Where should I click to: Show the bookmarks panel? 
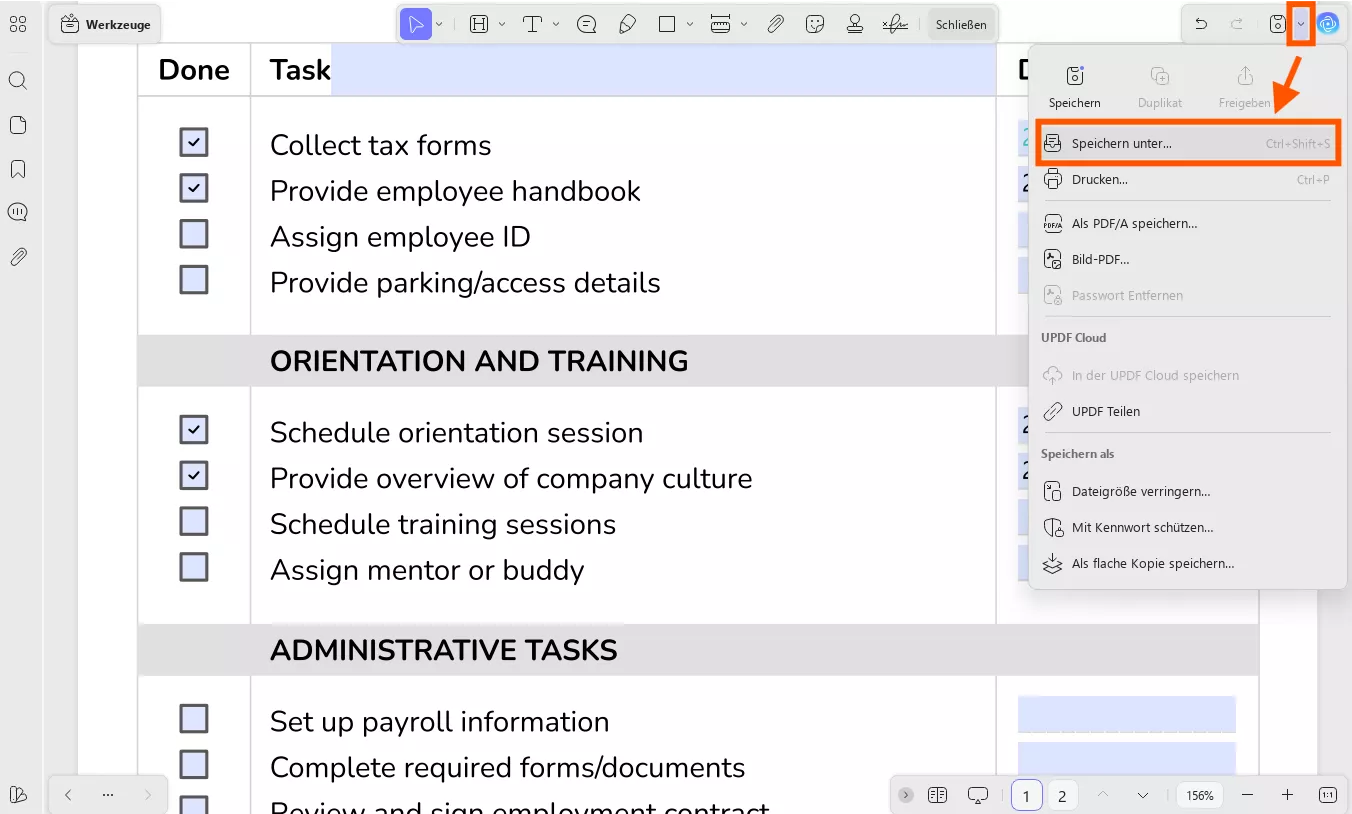pos(18,169)
